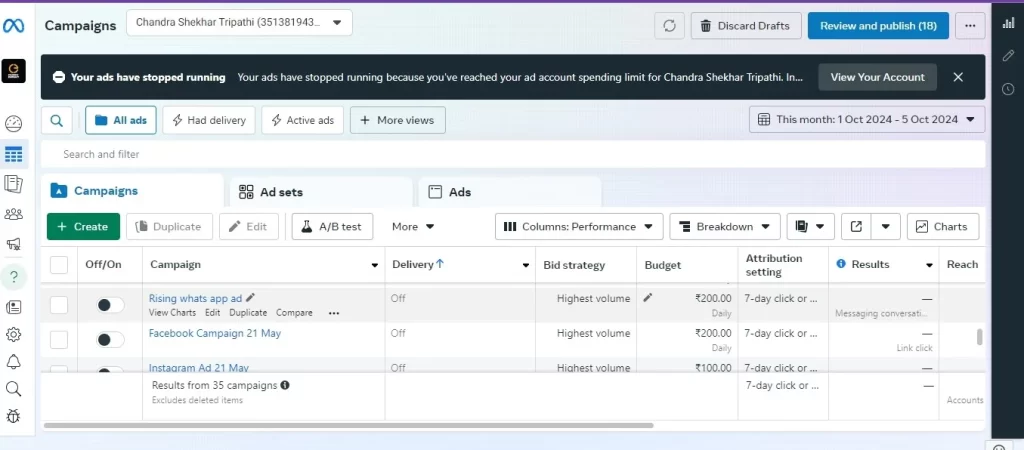Click the export share icon near Charts
1024x450 pixels.
click(856, 227)
